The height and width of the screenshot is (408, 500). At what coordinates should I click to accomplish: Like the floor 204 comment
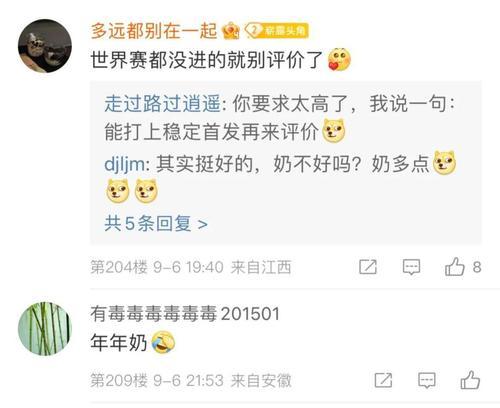455,267
